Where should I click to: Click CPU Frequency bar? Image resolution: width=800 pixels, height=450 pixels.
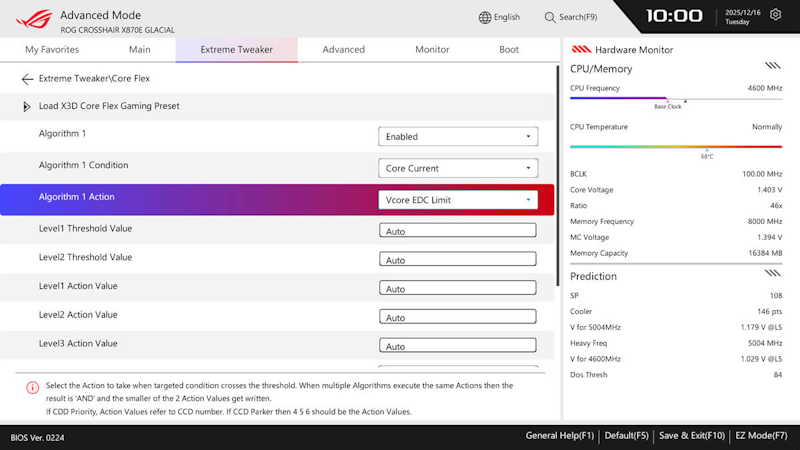(676, 98)
